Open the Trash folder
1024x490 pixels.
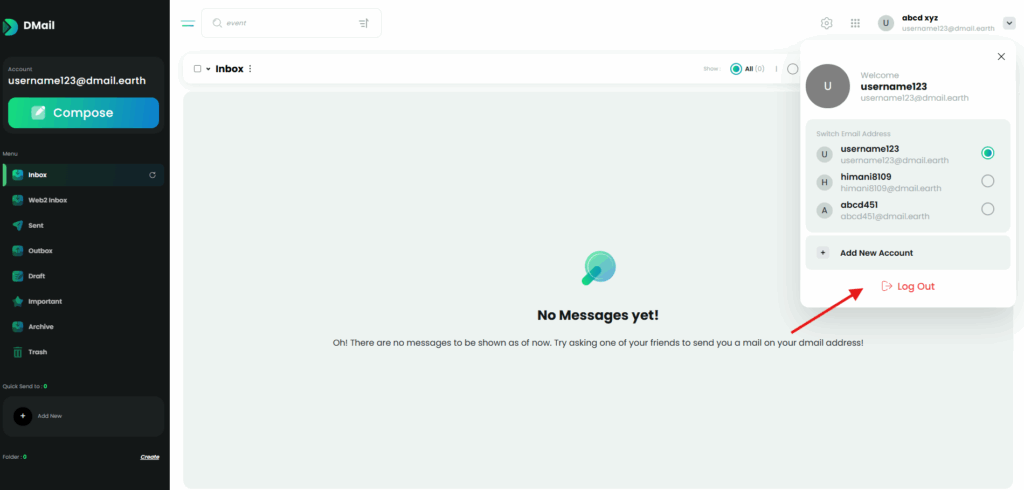pyautogui.click(x=37, y=352)
